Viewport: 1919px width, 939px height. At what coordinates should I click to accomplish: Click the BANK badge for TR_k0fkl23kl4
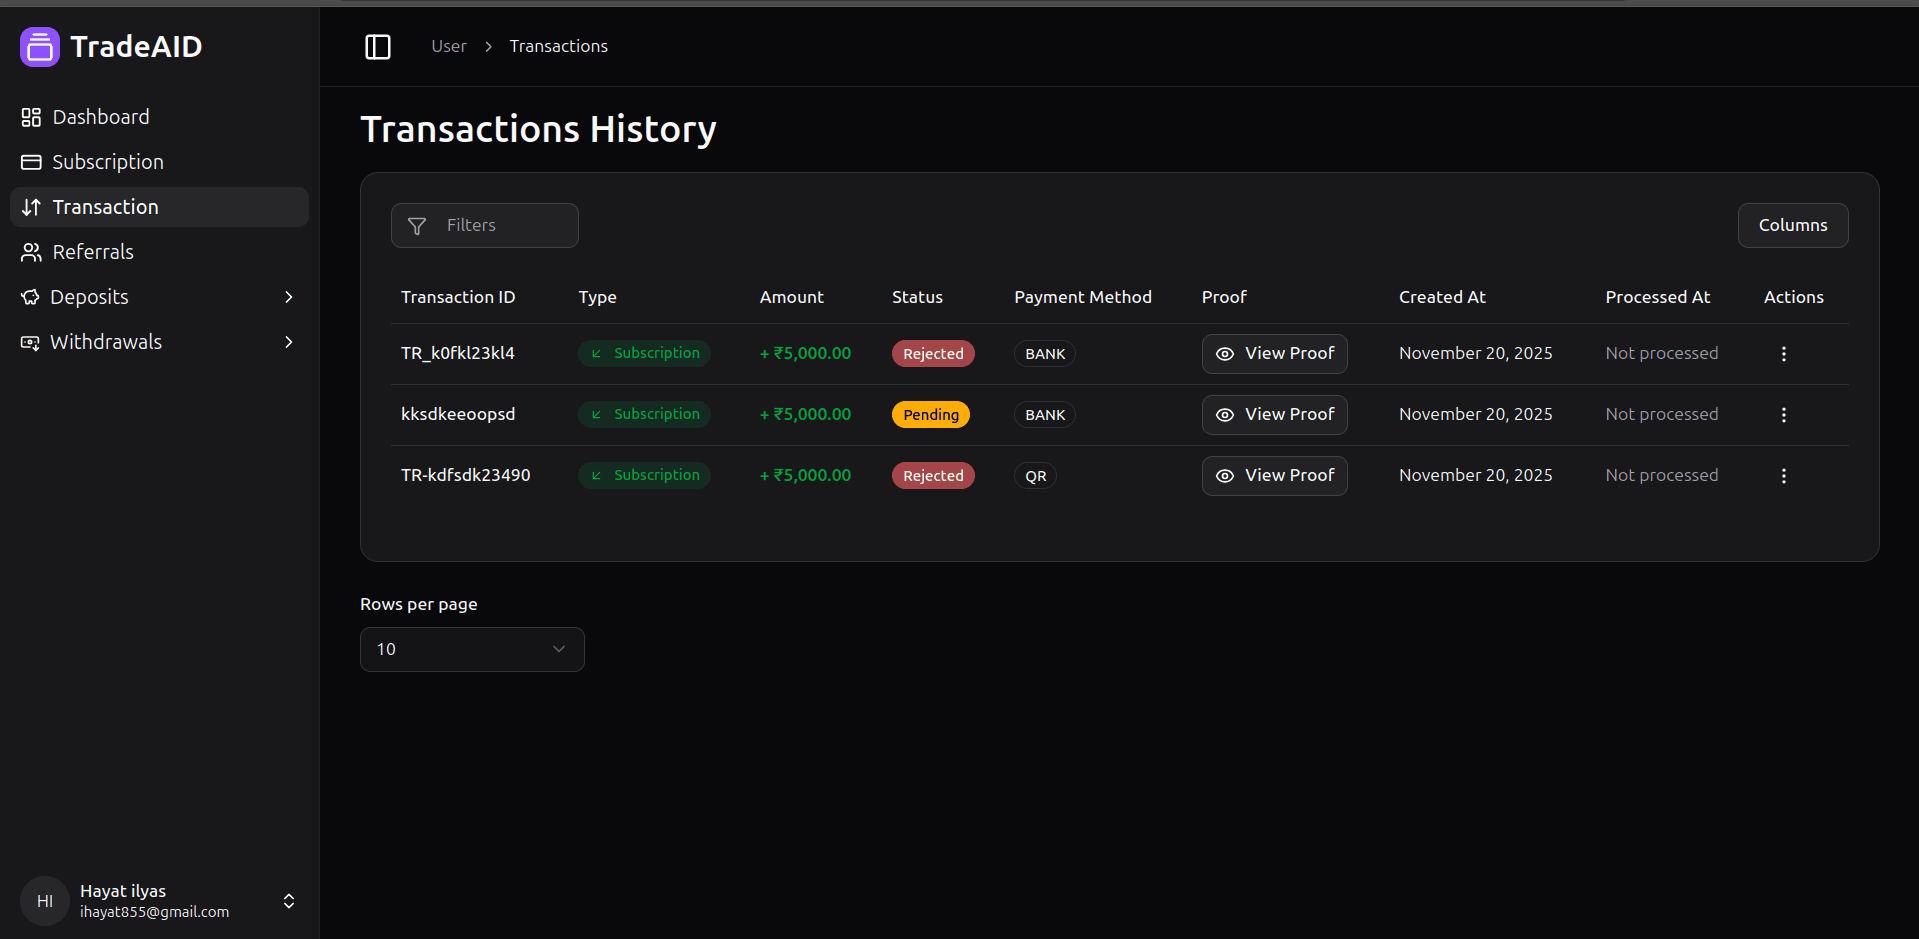point(1045,354)
